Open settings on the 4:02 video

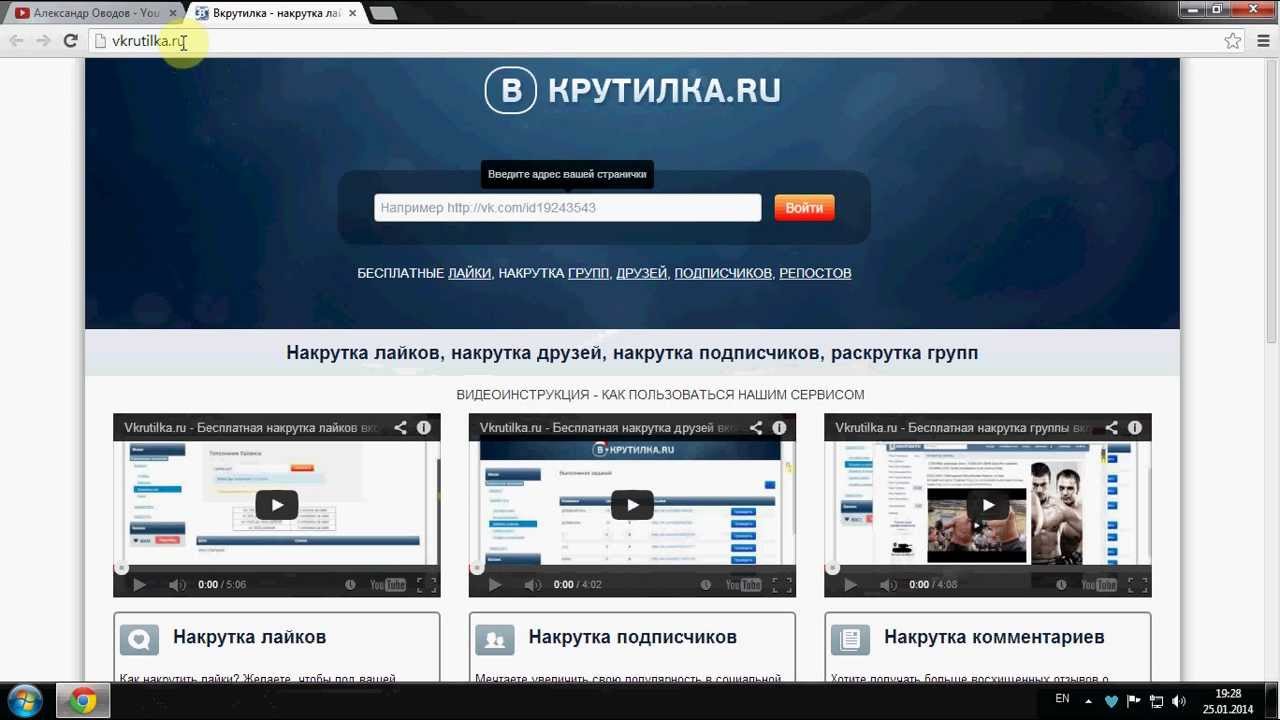coord(706,585)
